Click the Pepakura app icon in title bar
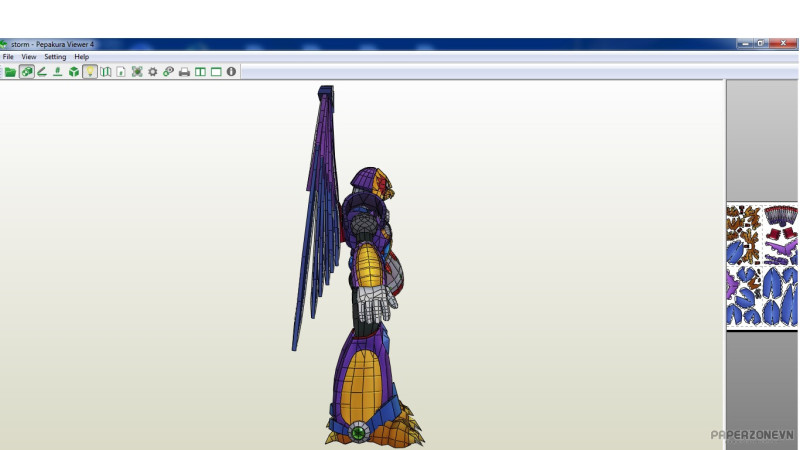800x450 pixels. tap(4, 44)
